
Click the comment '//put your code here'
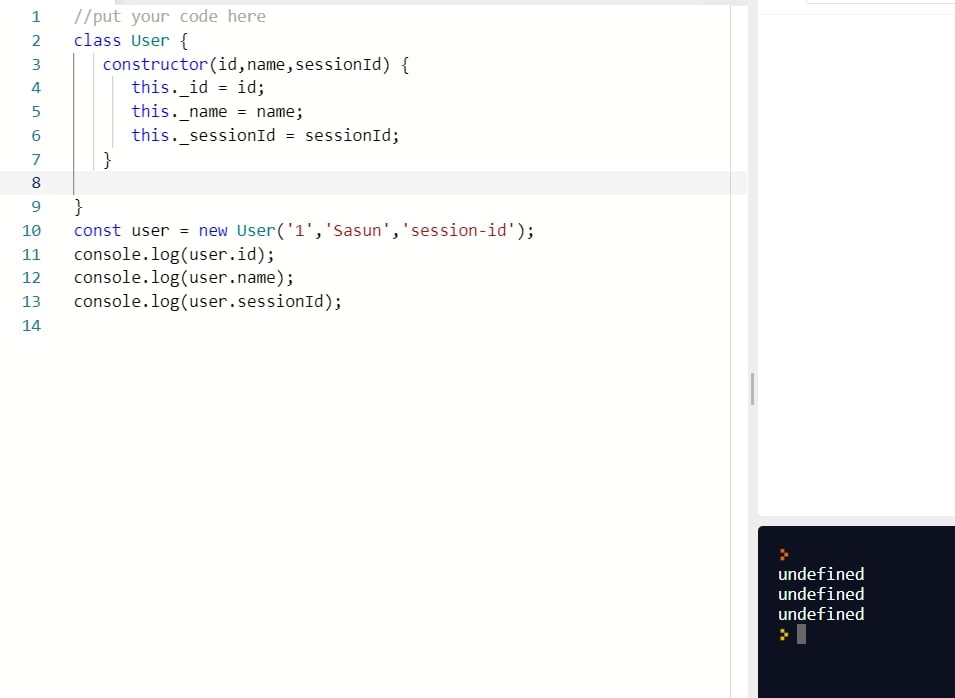tap(169, 16)
